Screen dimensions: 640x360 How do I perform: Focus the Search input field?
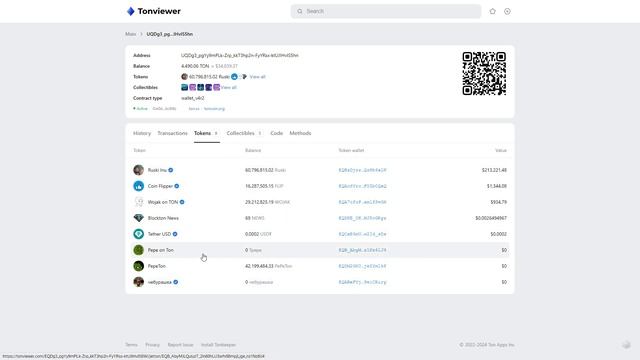[x=386, y=11]
